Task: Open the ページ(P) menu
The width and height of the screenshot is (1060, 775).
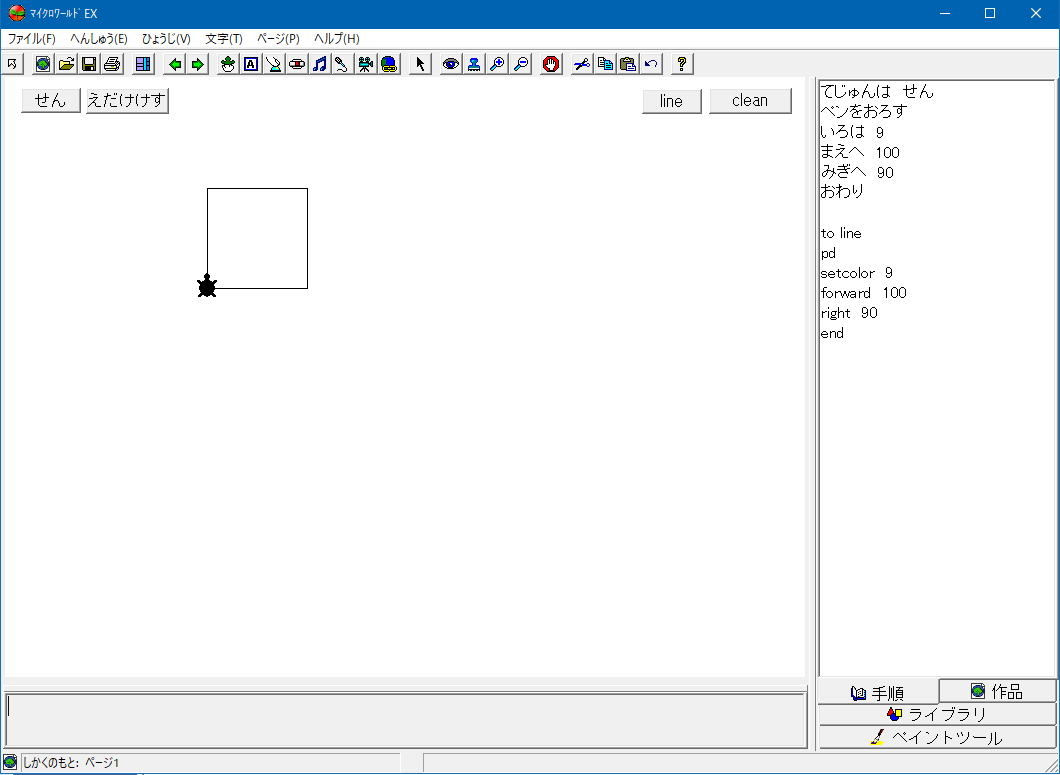Action: coord(278,39)
